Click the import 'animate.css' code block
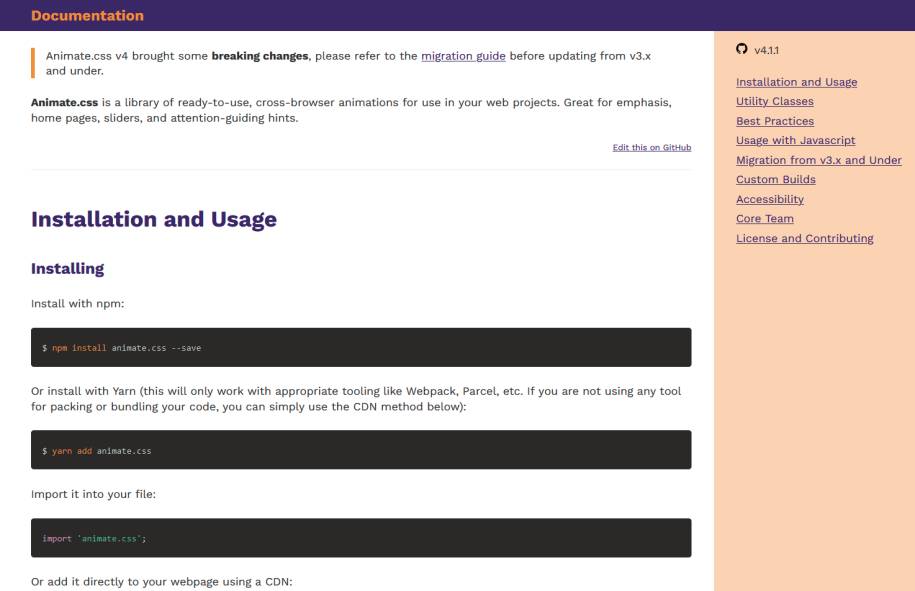The height and width of the screenshot is (591, 915). [361, 538]
